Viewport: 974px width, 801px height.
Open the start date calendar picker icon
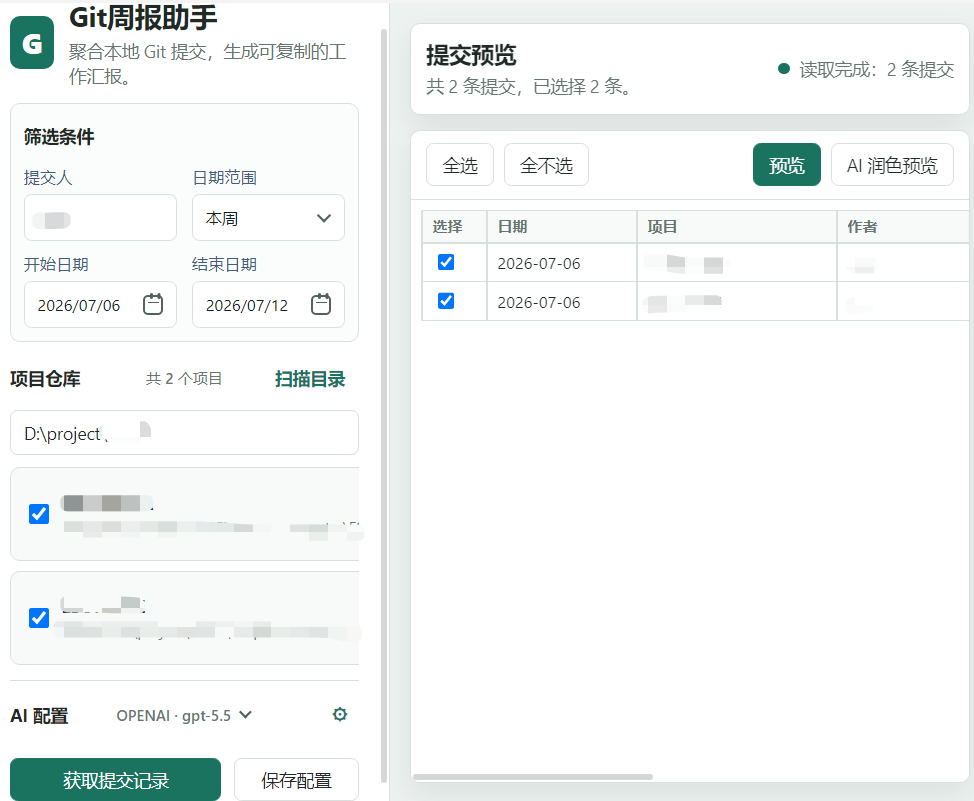(x=153, y=304)
